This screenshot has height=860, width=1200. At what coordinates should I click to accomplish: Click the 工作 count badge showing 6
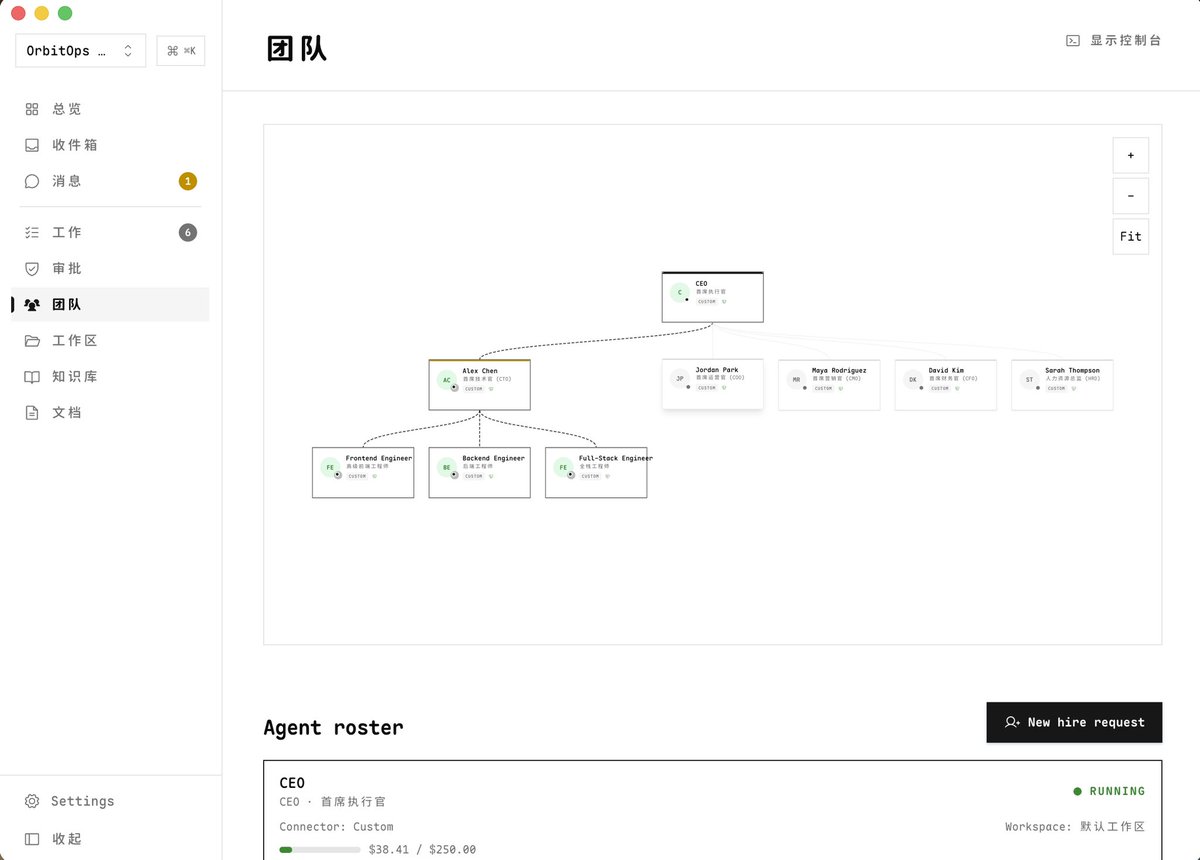click(188, 232)
